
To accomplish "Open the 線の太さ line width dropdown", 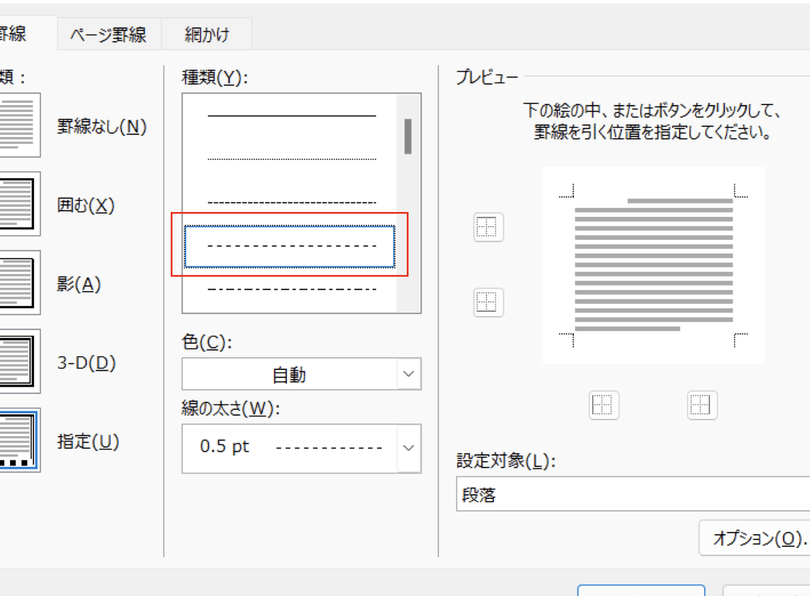I will click(300, 448).
